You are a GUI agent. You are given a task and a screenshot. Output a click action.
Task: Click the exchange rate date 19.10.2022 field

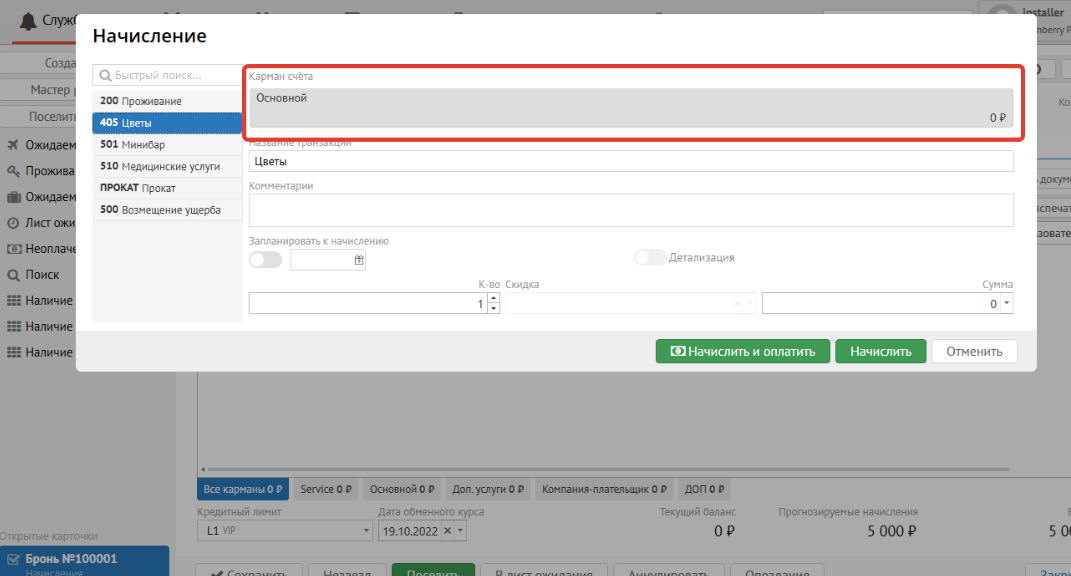411,531
